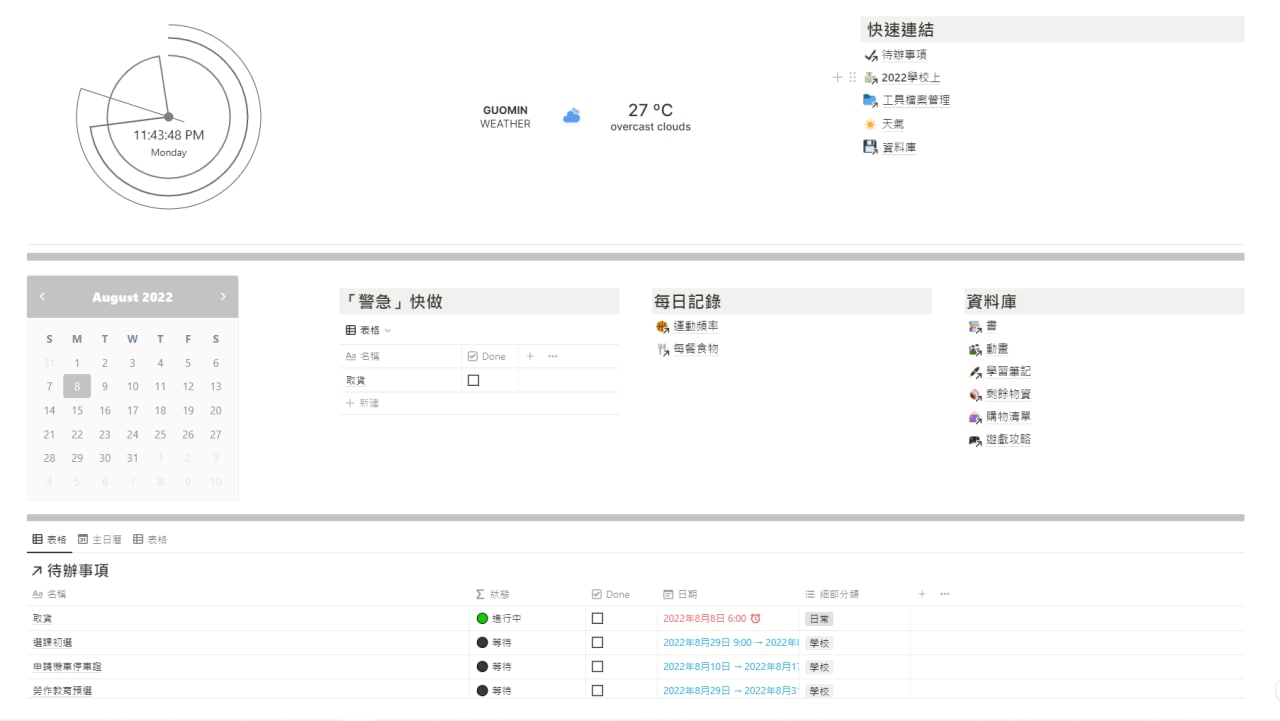Click the August 2022 calendar title
The image size is (1280, 721).
click(132, 297)
